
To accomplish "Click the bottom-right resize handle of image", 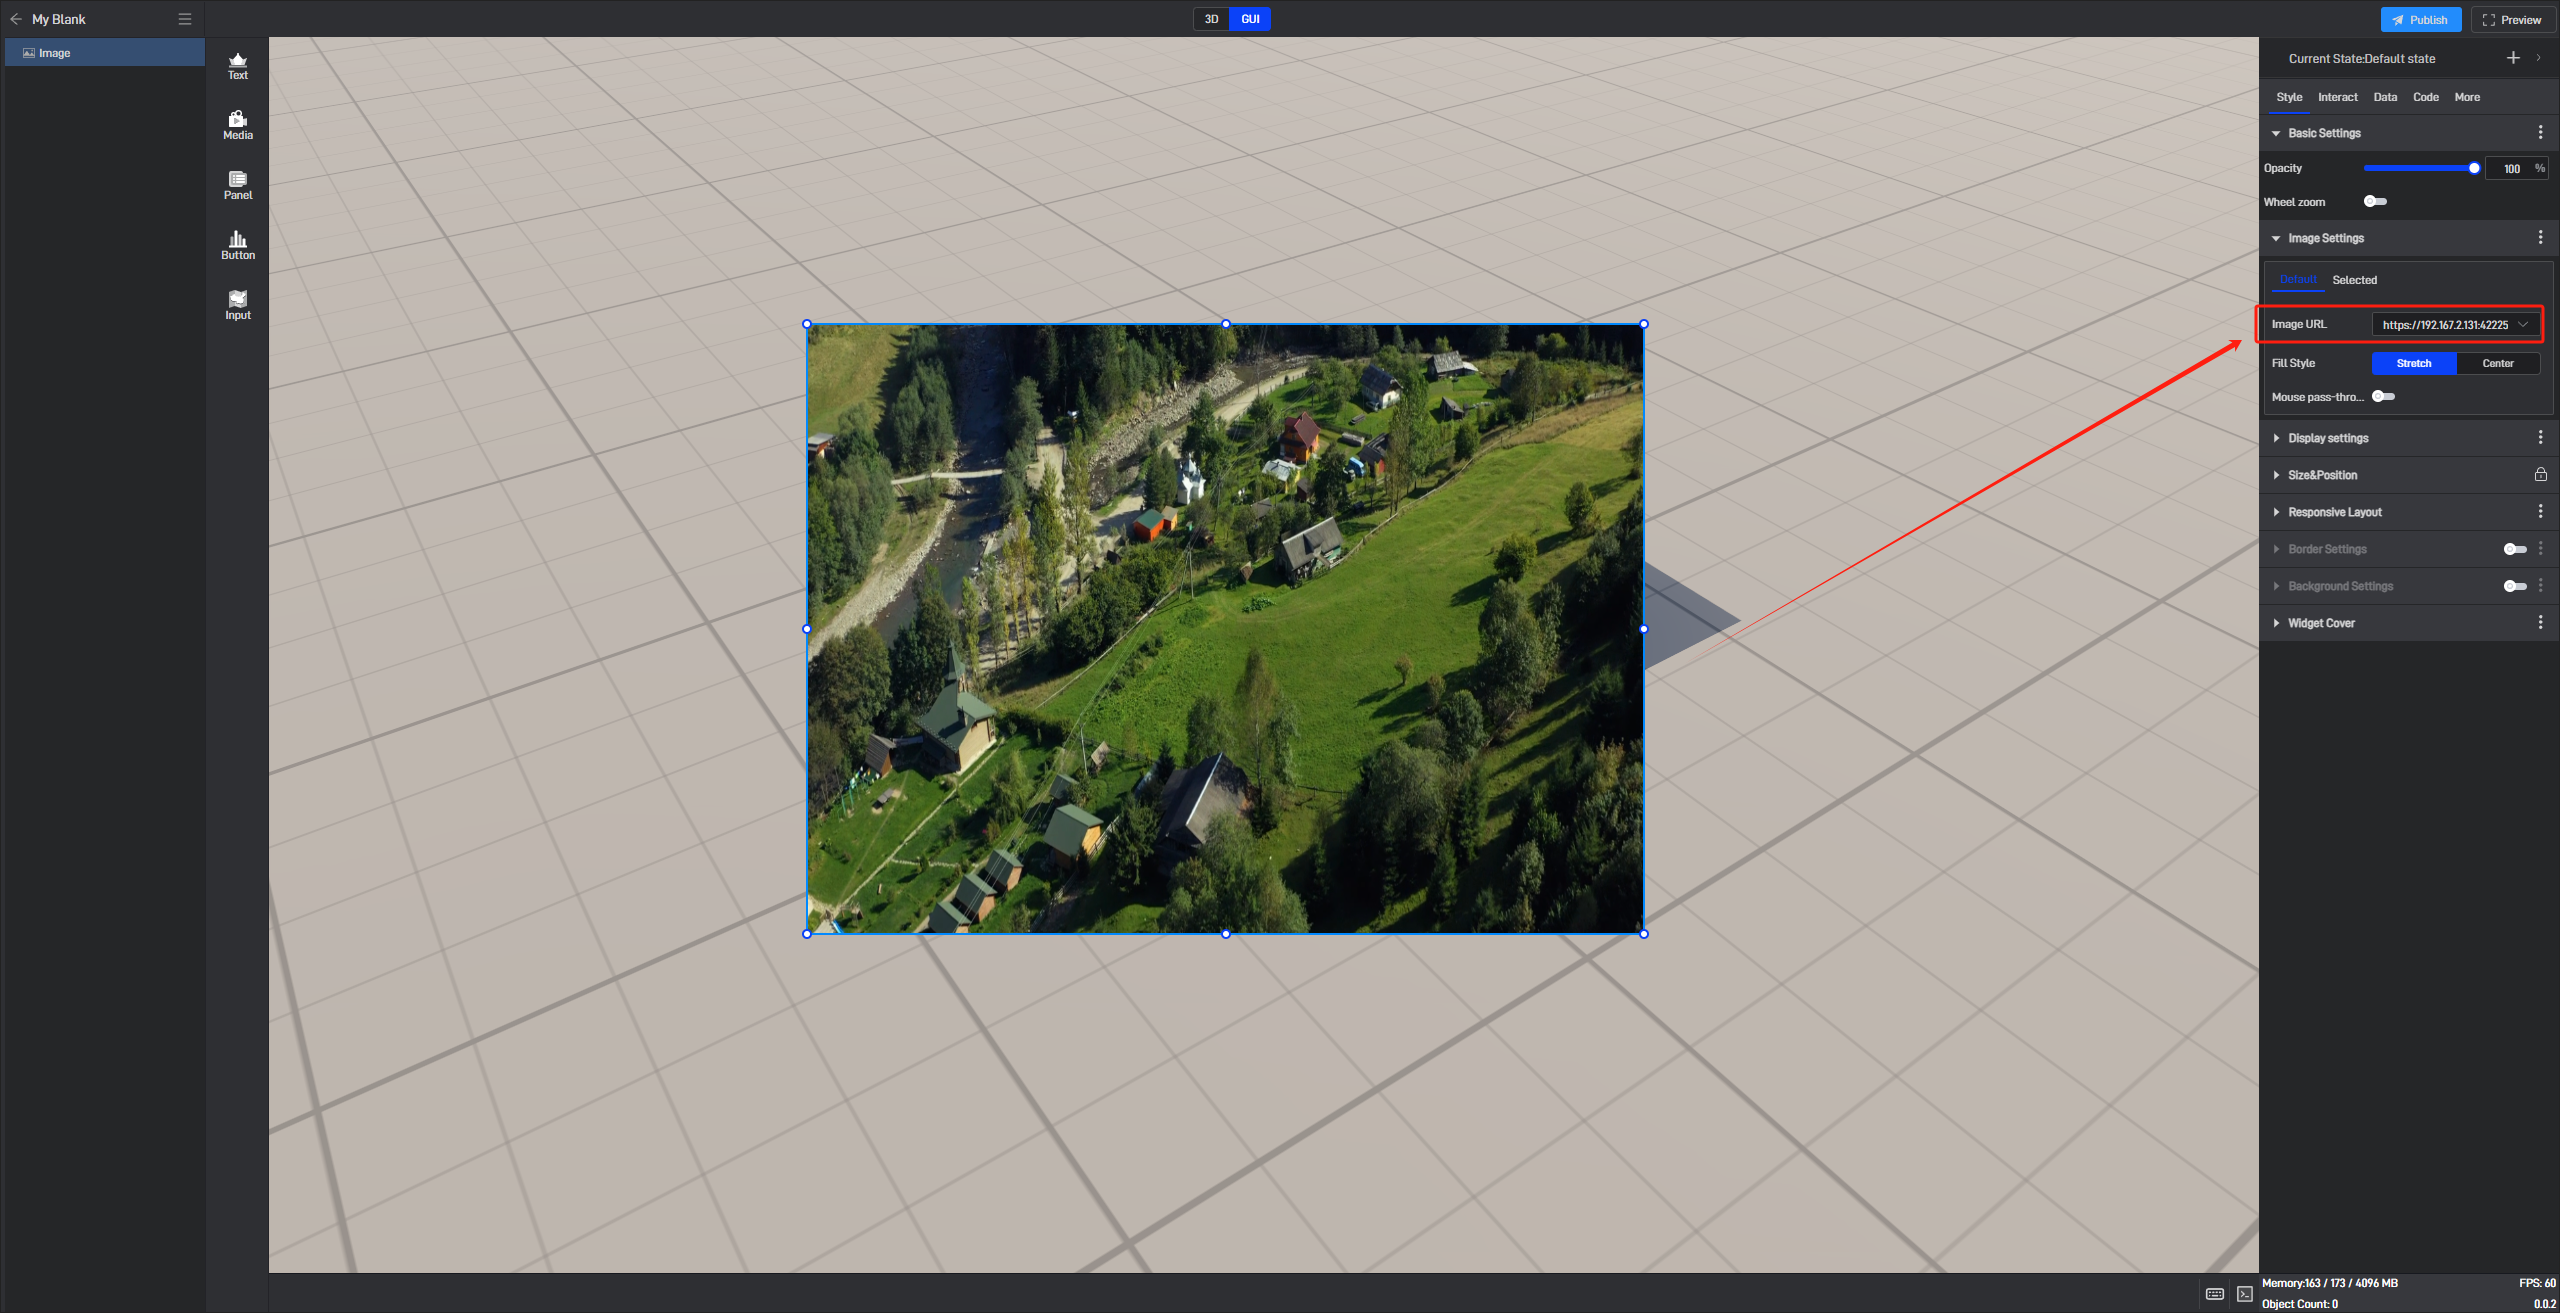I will coord(1644,934).
